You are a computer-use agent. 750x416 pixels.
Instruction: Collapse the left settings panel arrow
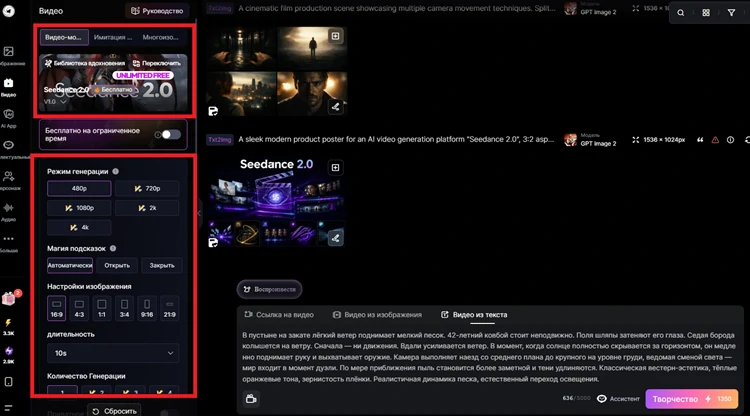point(199,213)
